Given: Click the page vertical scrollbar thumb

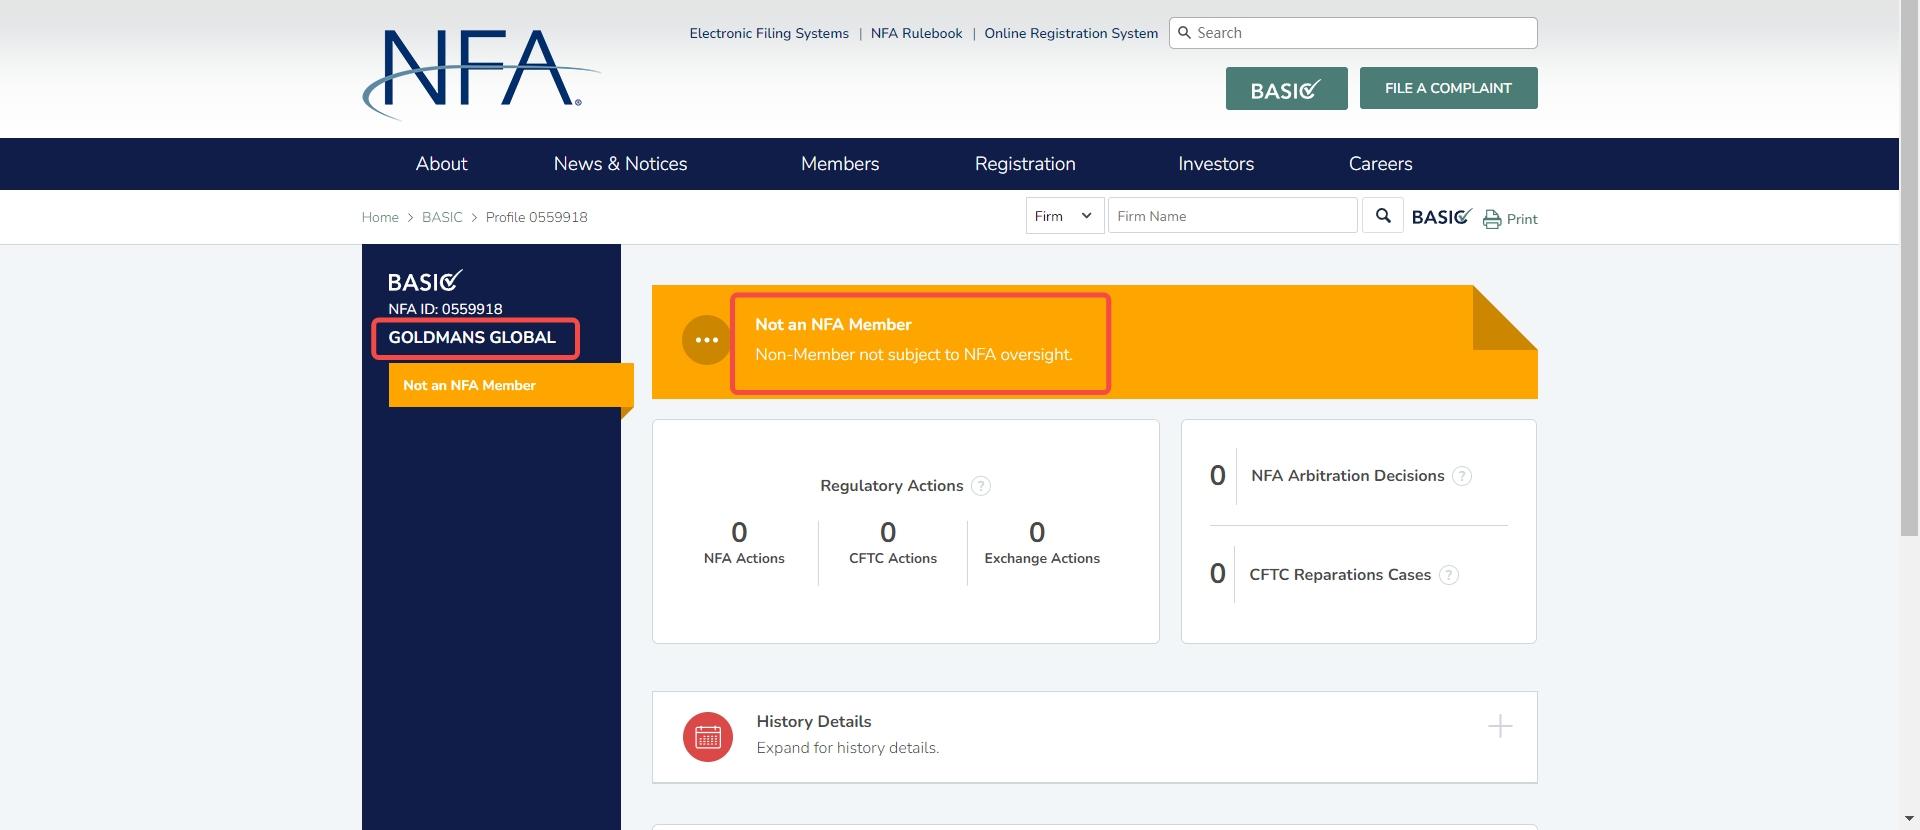Looking at the screenshot, I should point(1909,270).
